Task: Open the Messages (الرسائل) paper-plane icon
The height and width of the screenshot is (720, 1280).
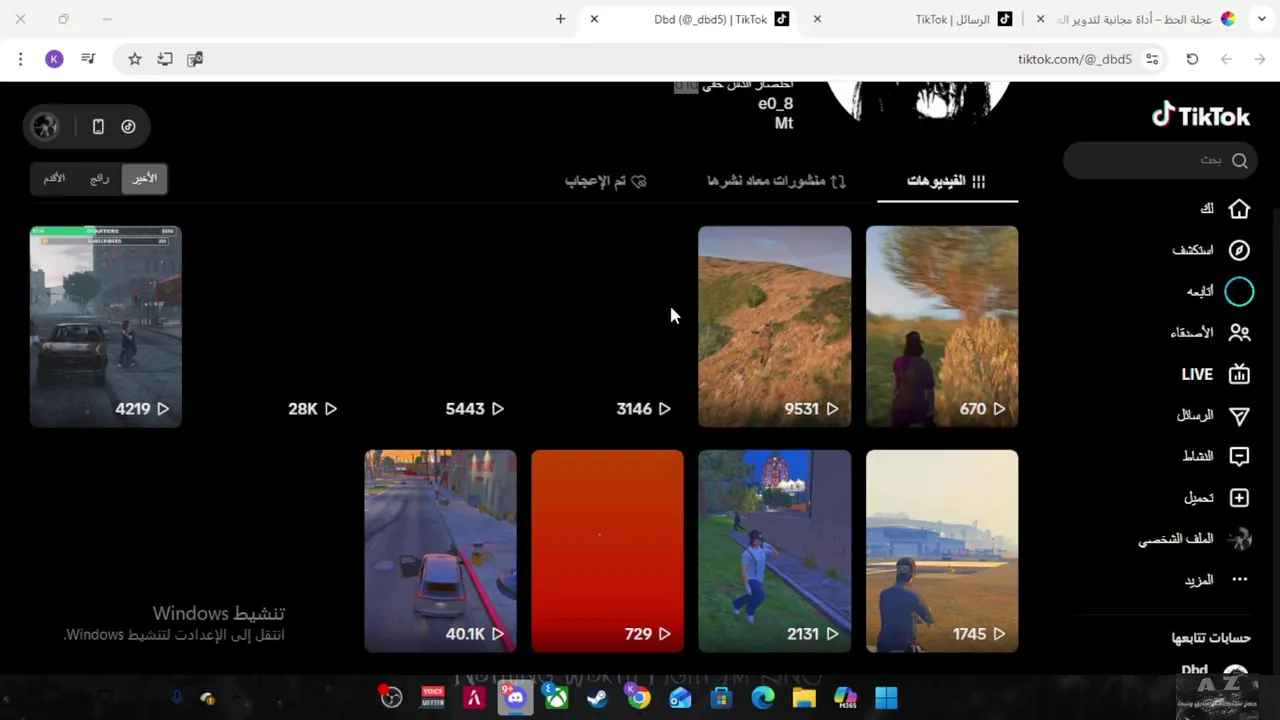Action: click(x=1239, y=415)
